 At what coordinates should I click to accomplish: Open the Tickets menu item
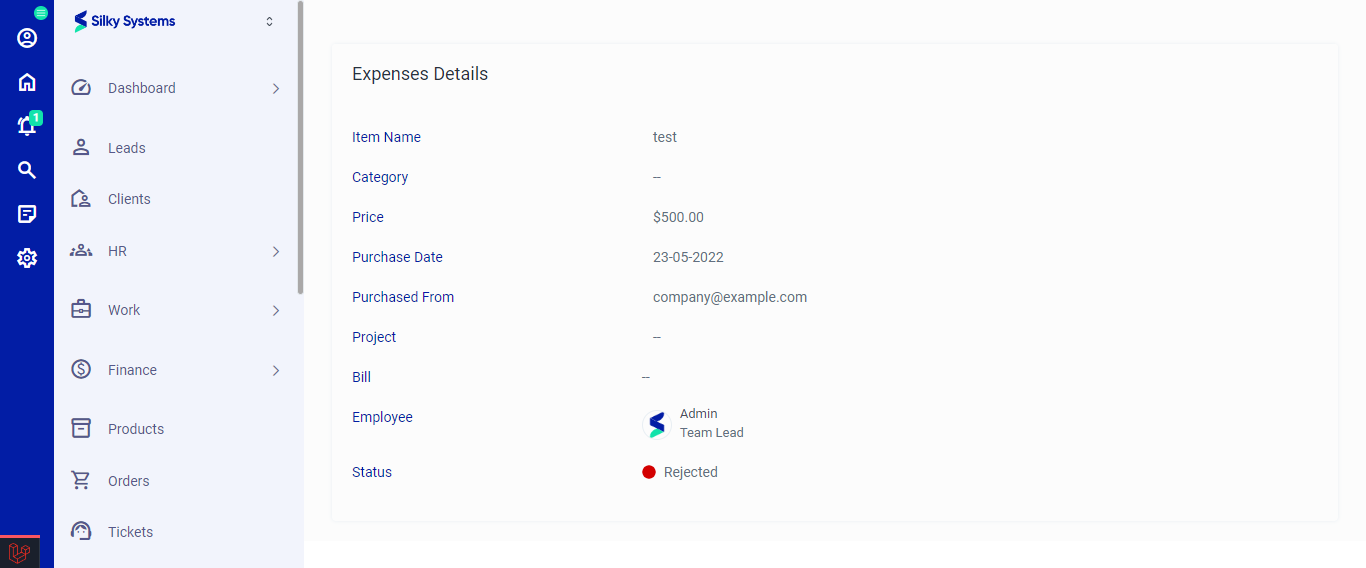(178, 532)
